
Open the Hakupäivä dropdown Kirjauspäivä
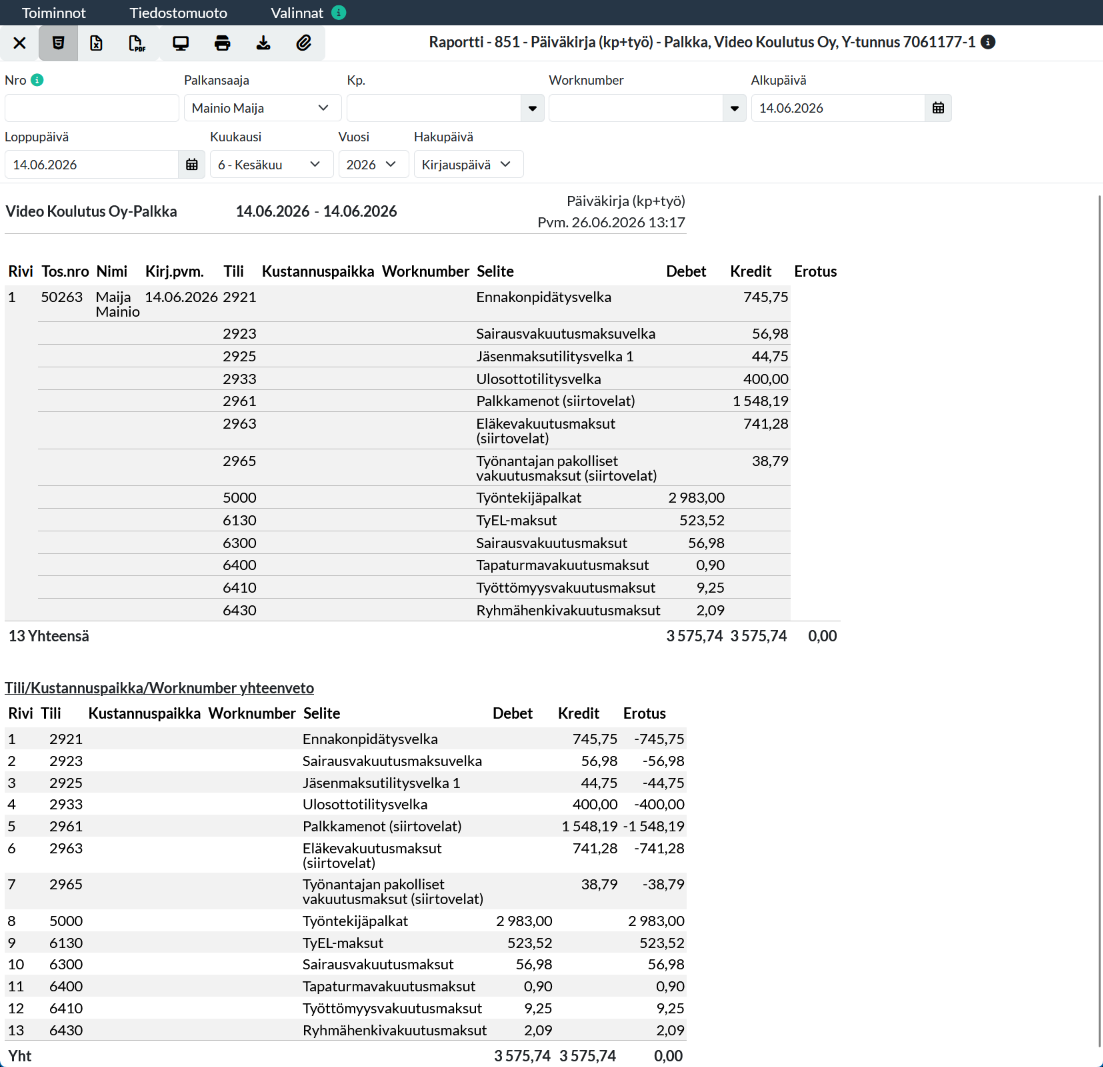click(468, 164)
